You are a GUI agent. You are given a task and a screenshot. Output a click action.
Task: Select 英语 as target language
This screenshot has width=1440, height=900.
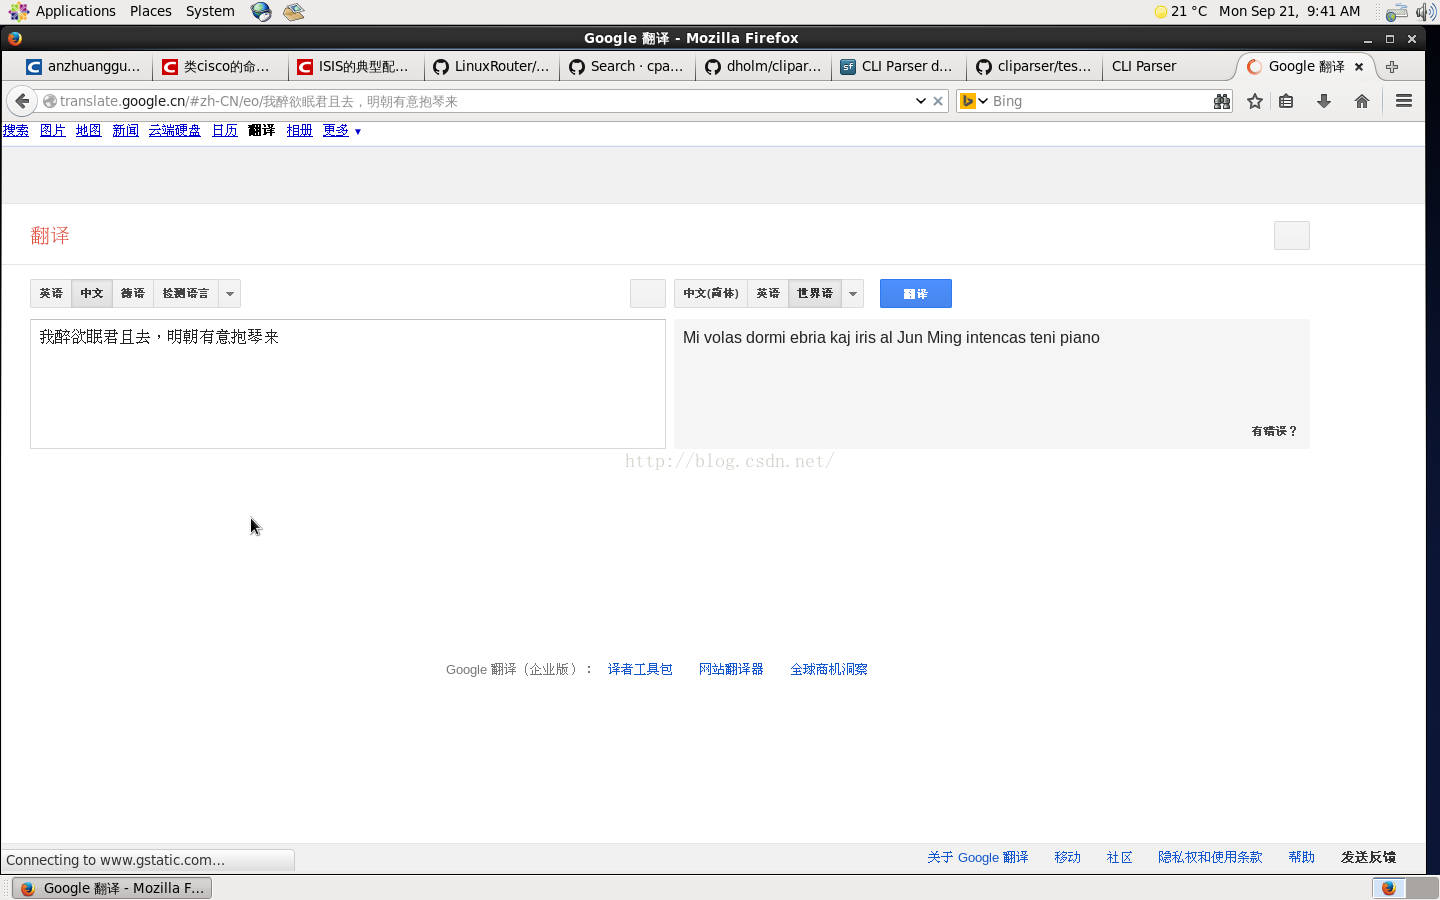pyautogui.click(x=768, y=293)
